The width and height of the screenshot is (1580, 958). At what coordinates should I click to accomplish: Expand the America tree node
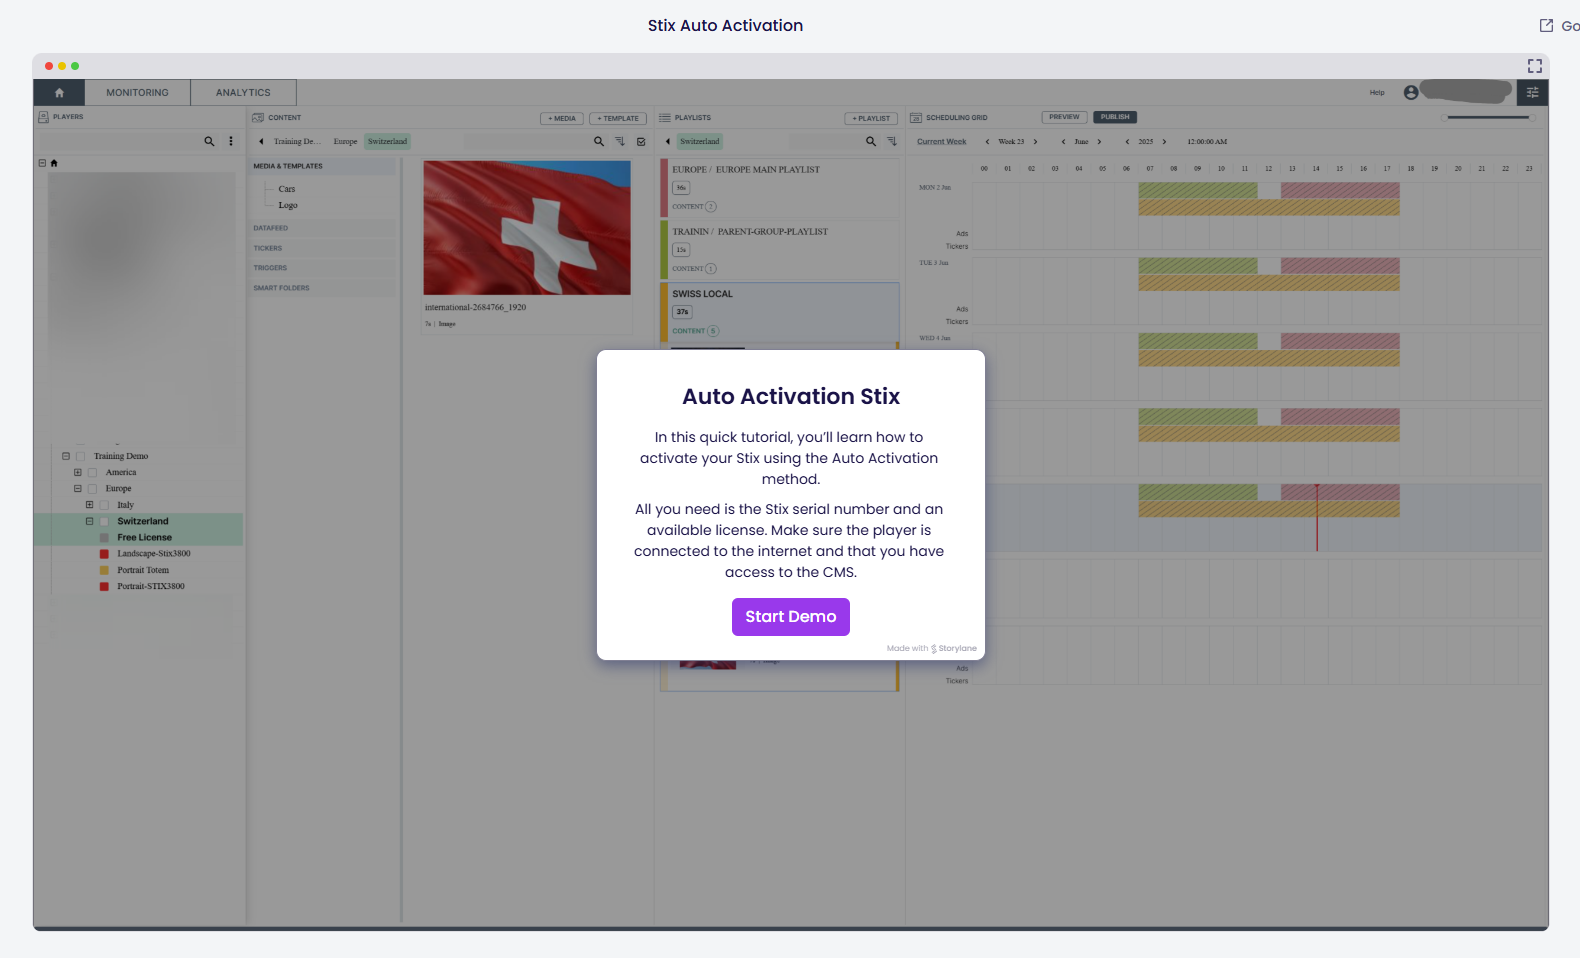(78, 472)
